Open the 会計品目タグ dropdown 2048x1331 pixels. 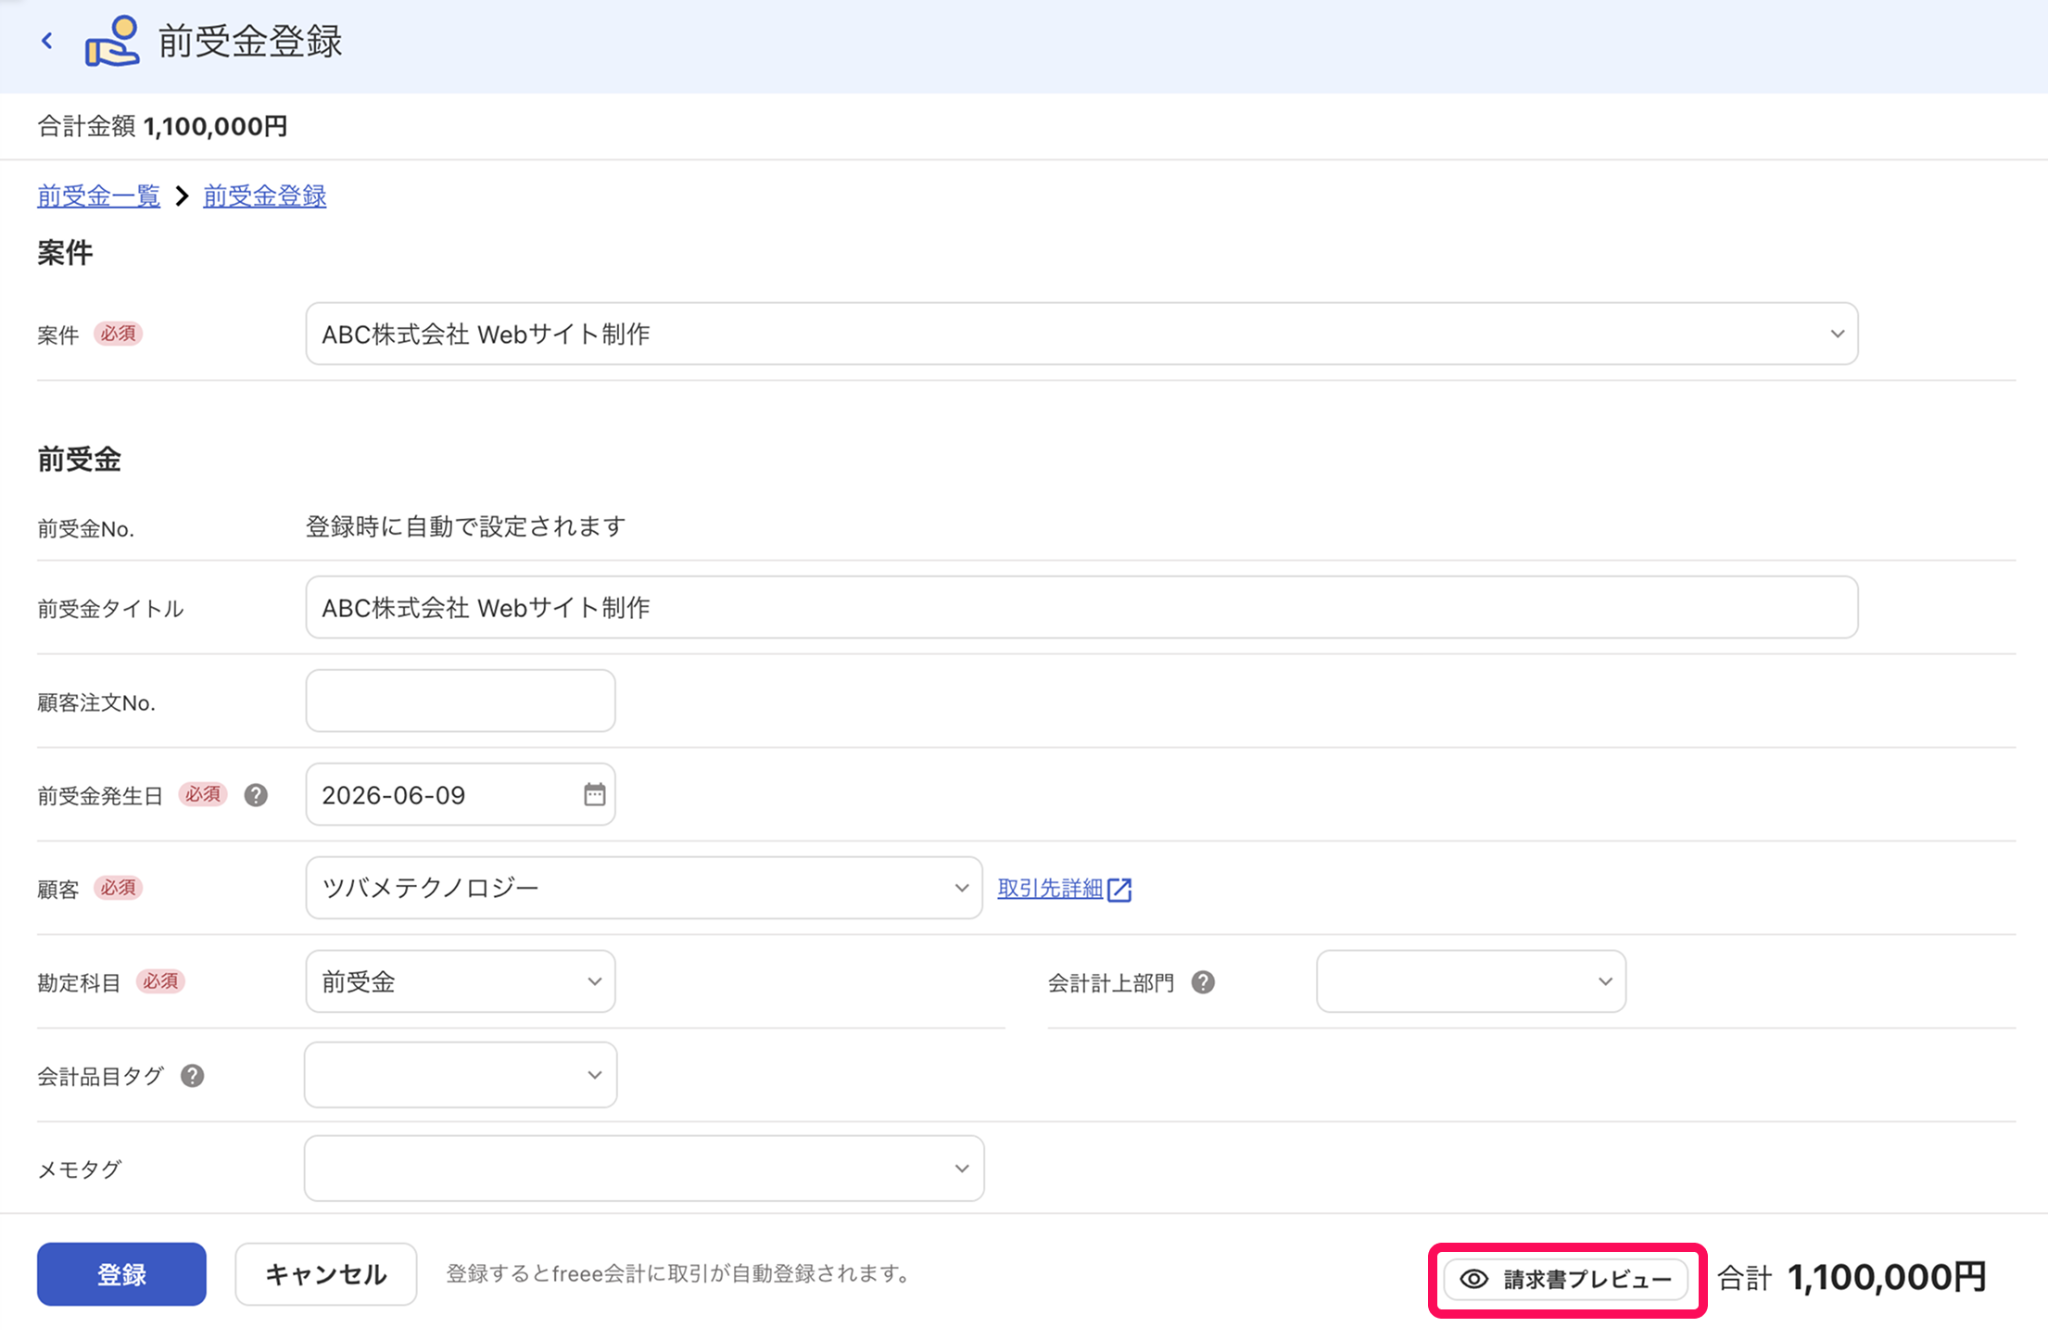pos(460,1075)
